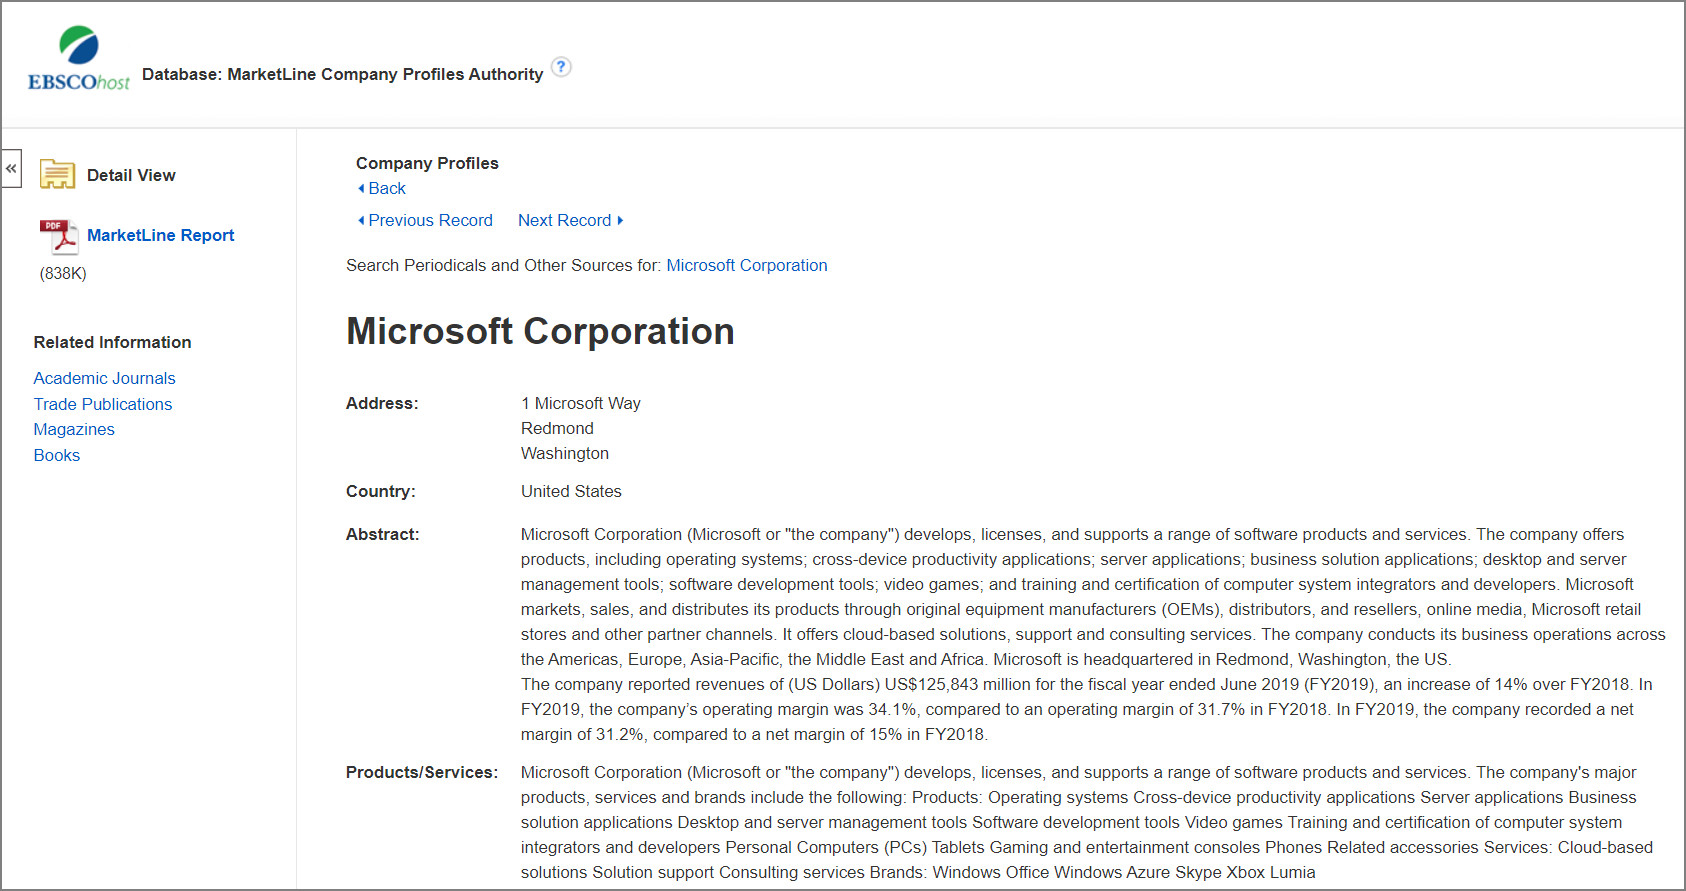Click the Microsoft Corporation page heading

tap(540, 331)
